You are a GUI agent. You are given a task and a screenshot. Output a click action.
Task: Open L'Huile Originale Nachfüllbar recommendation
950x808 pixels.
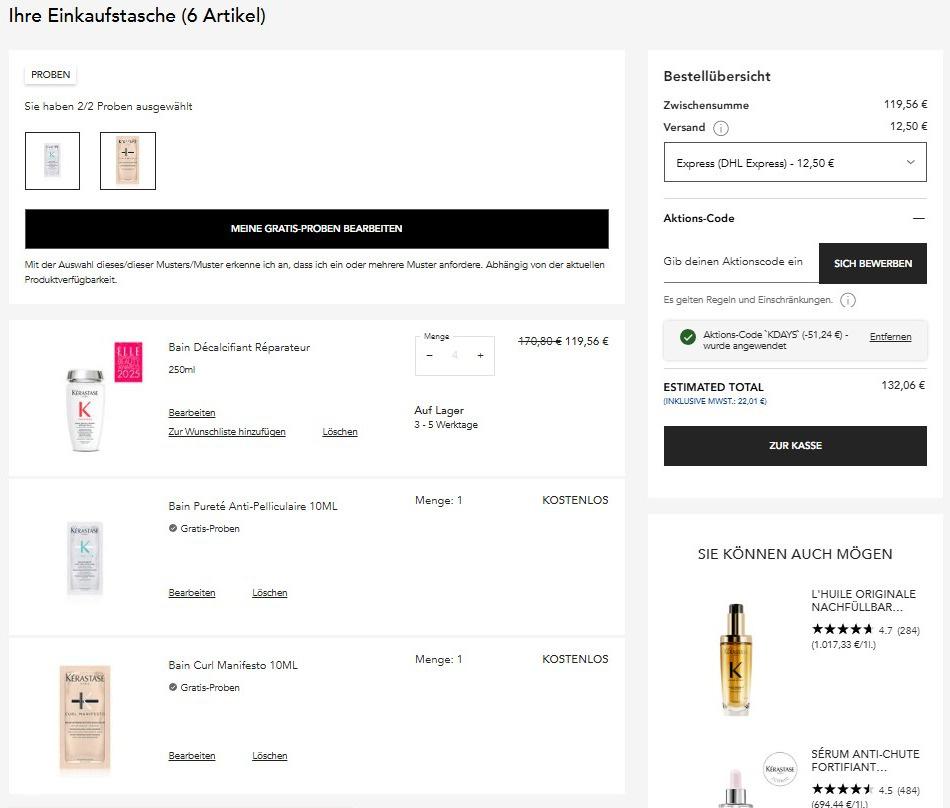(x=863, y=600)
